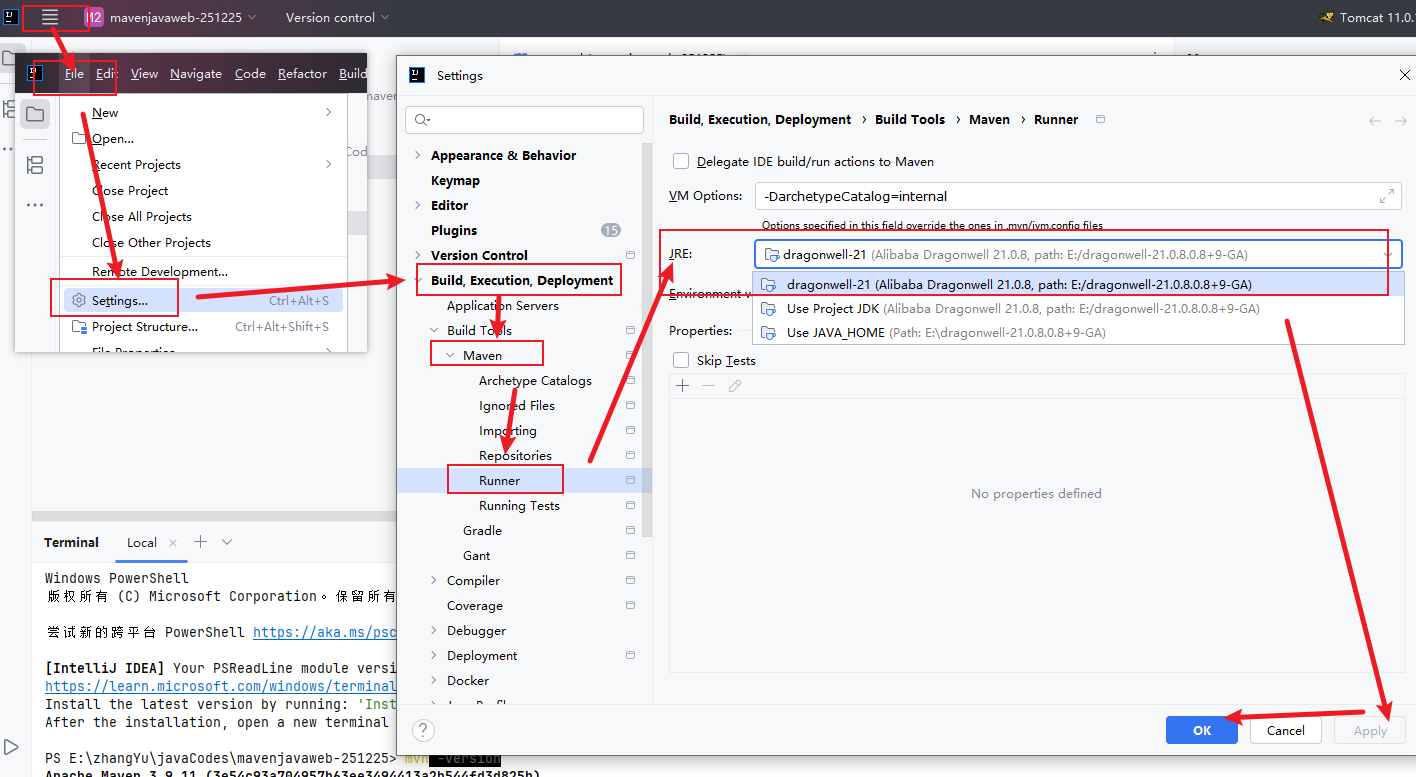This screenshot has width=1416, height=777.
Task: Click the Settings search input field
Action: (x=524, y=120)
